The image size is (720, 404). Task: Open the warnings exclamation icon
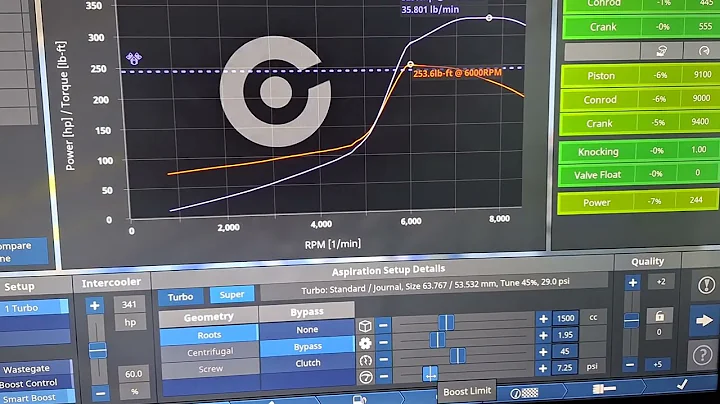(706, 285)
